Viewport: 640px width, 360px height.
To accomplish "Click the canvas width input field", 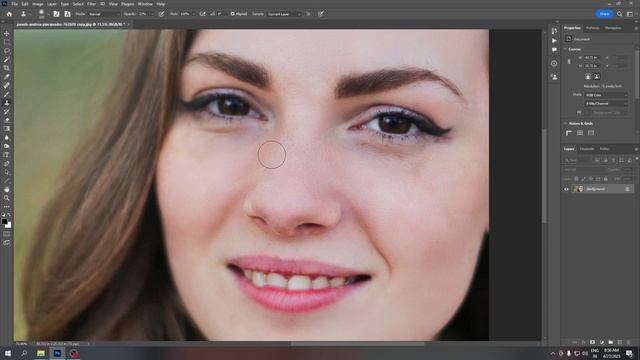I will pyautogui.click(x=592, y=58).
